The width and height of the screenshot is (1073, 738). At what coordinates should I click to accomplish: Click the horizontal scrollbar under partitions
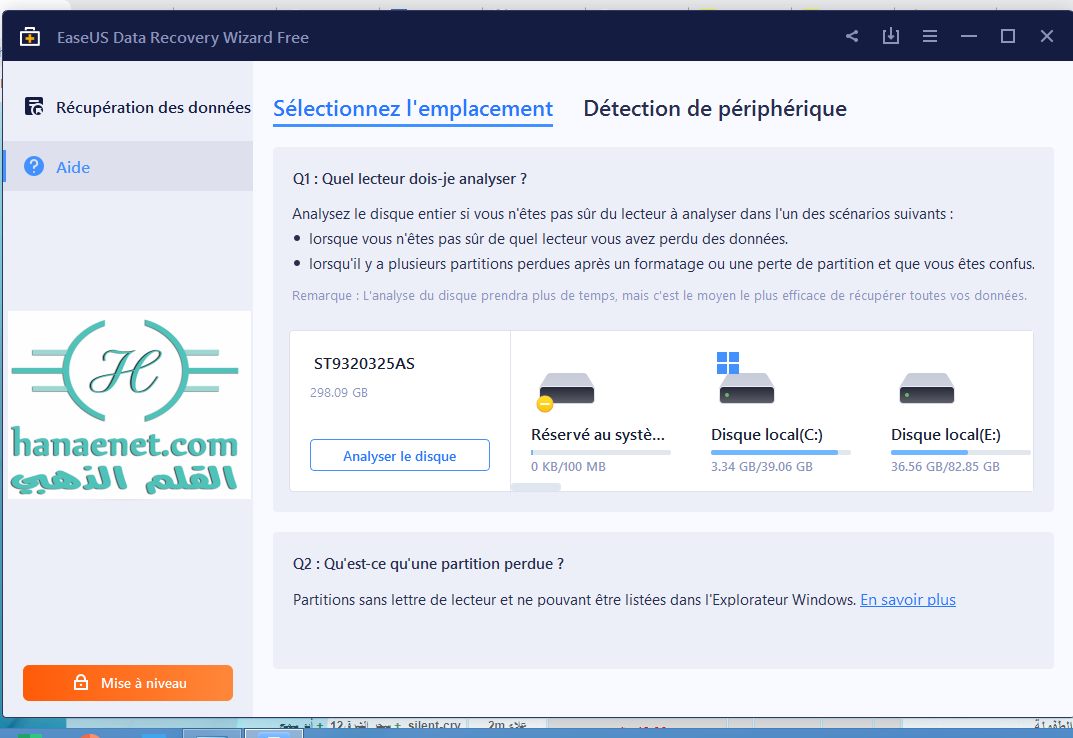pyautogui.click(x=536, y=487)
